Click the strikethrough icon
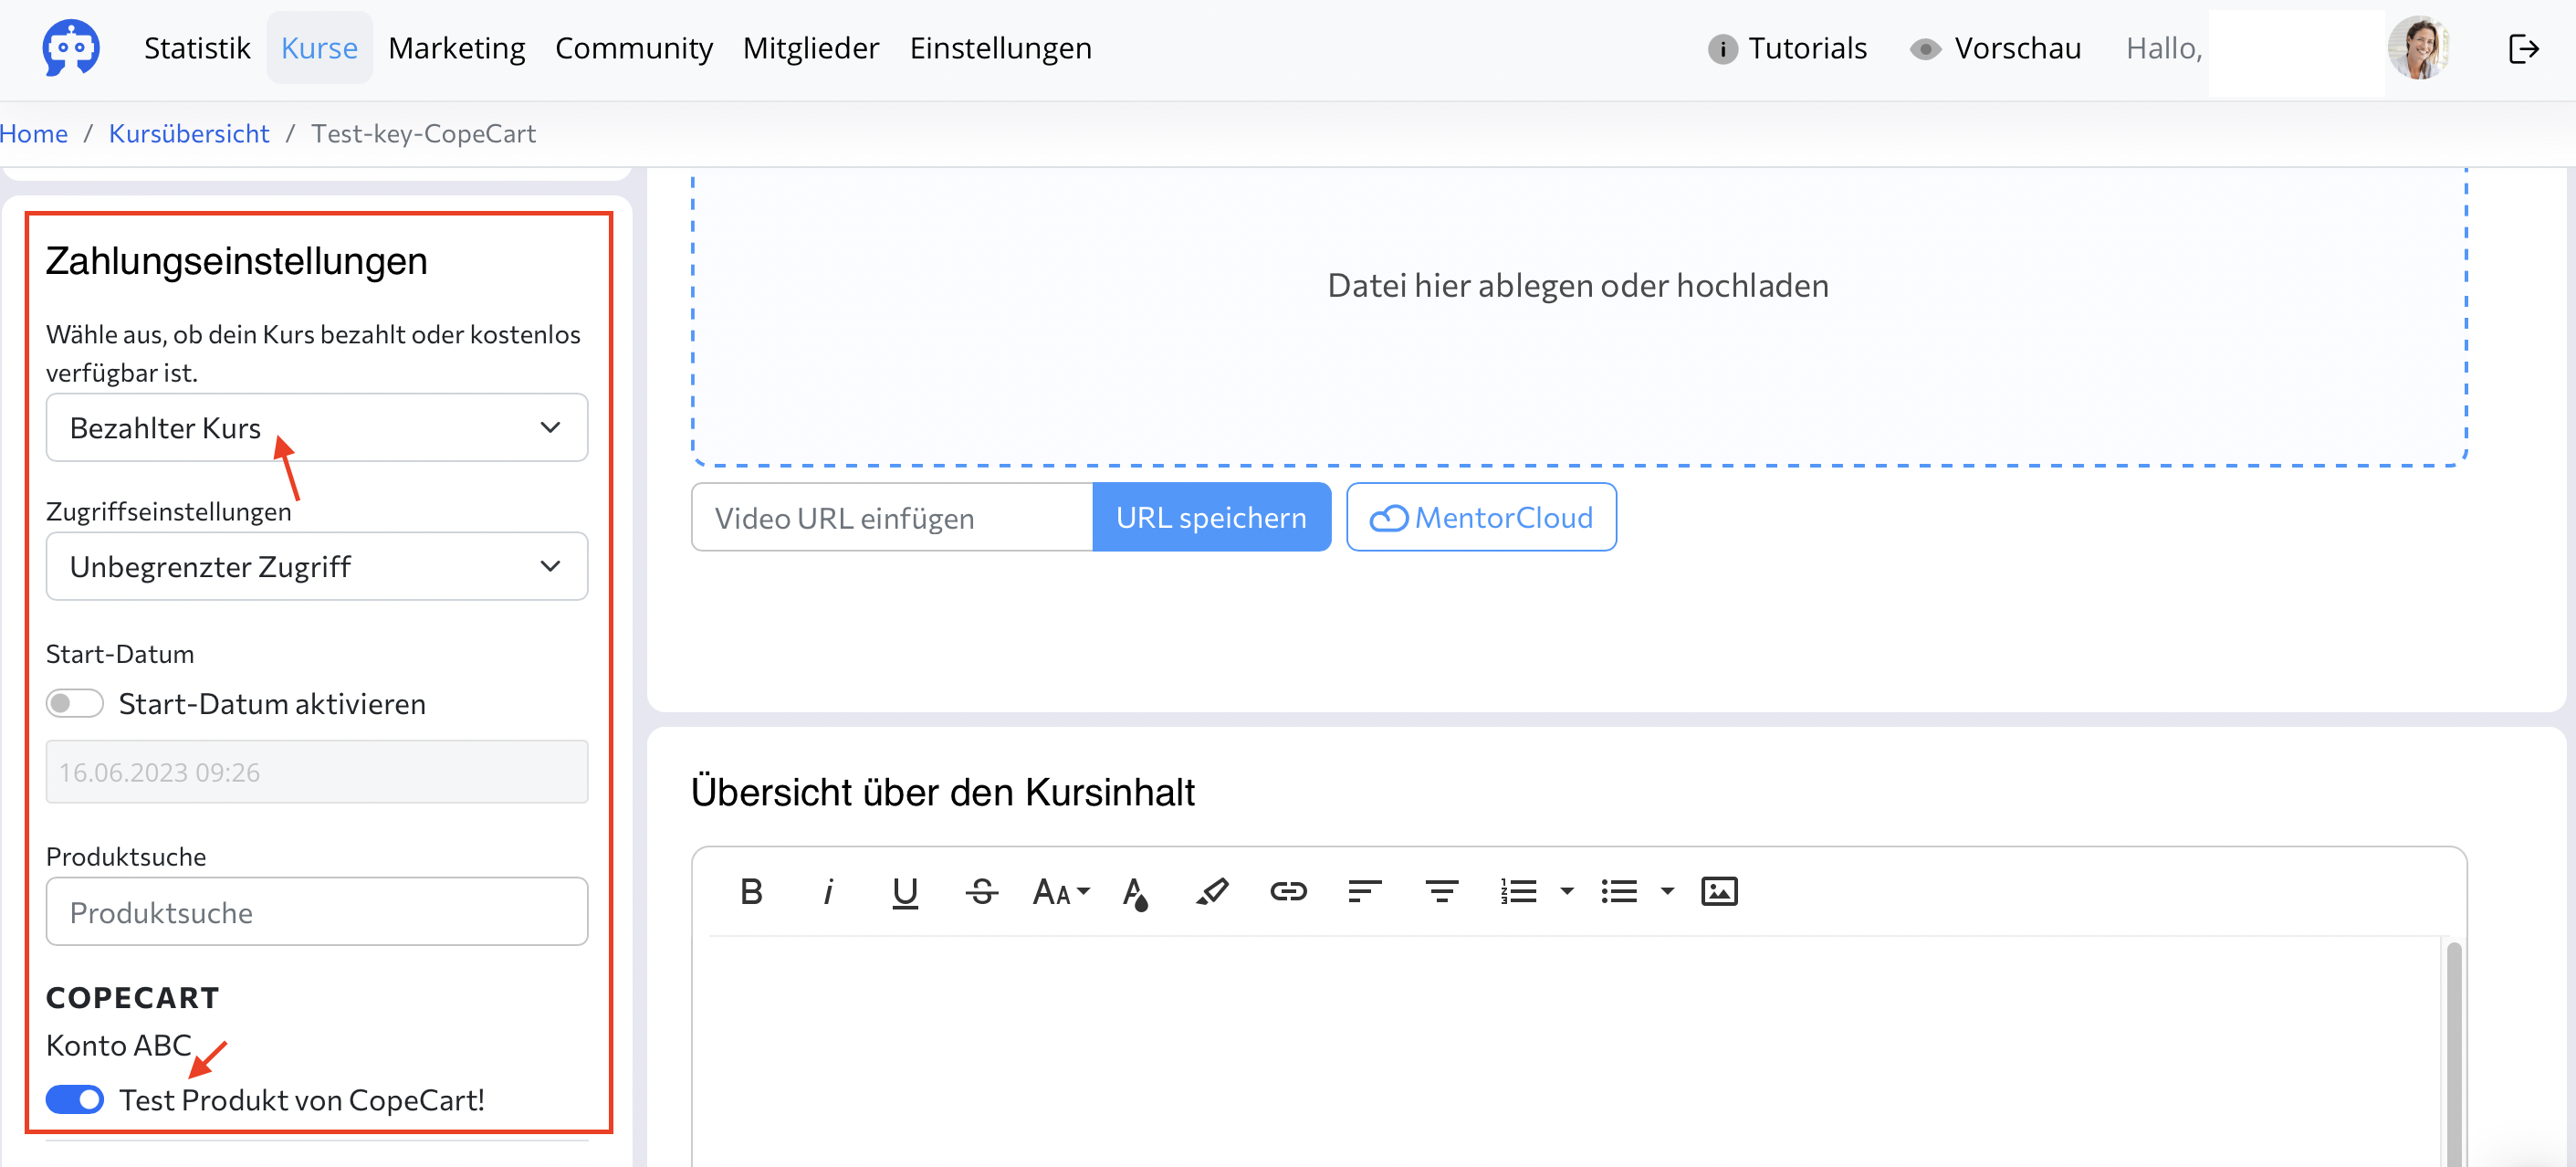 click(981, 891)
